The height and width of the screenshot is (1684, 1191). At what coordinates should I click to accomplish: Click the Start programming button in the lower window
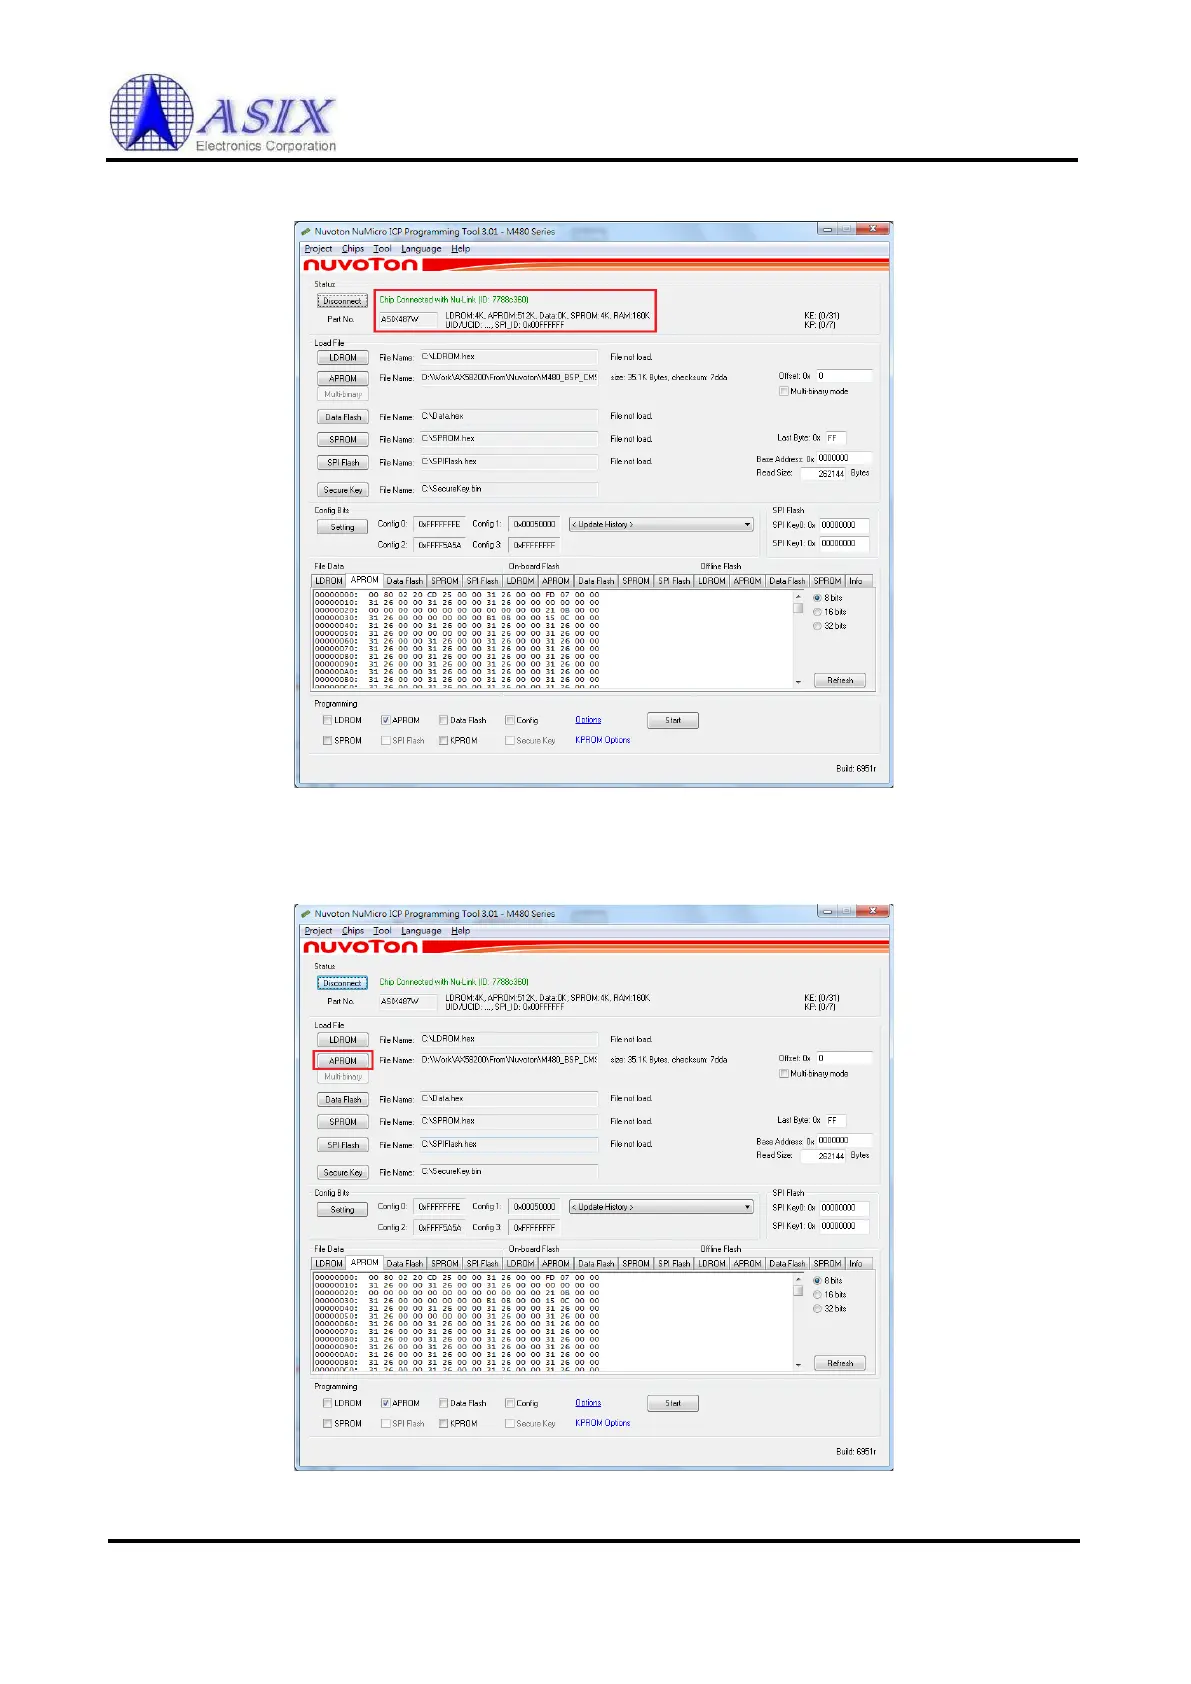[673, 1404]
